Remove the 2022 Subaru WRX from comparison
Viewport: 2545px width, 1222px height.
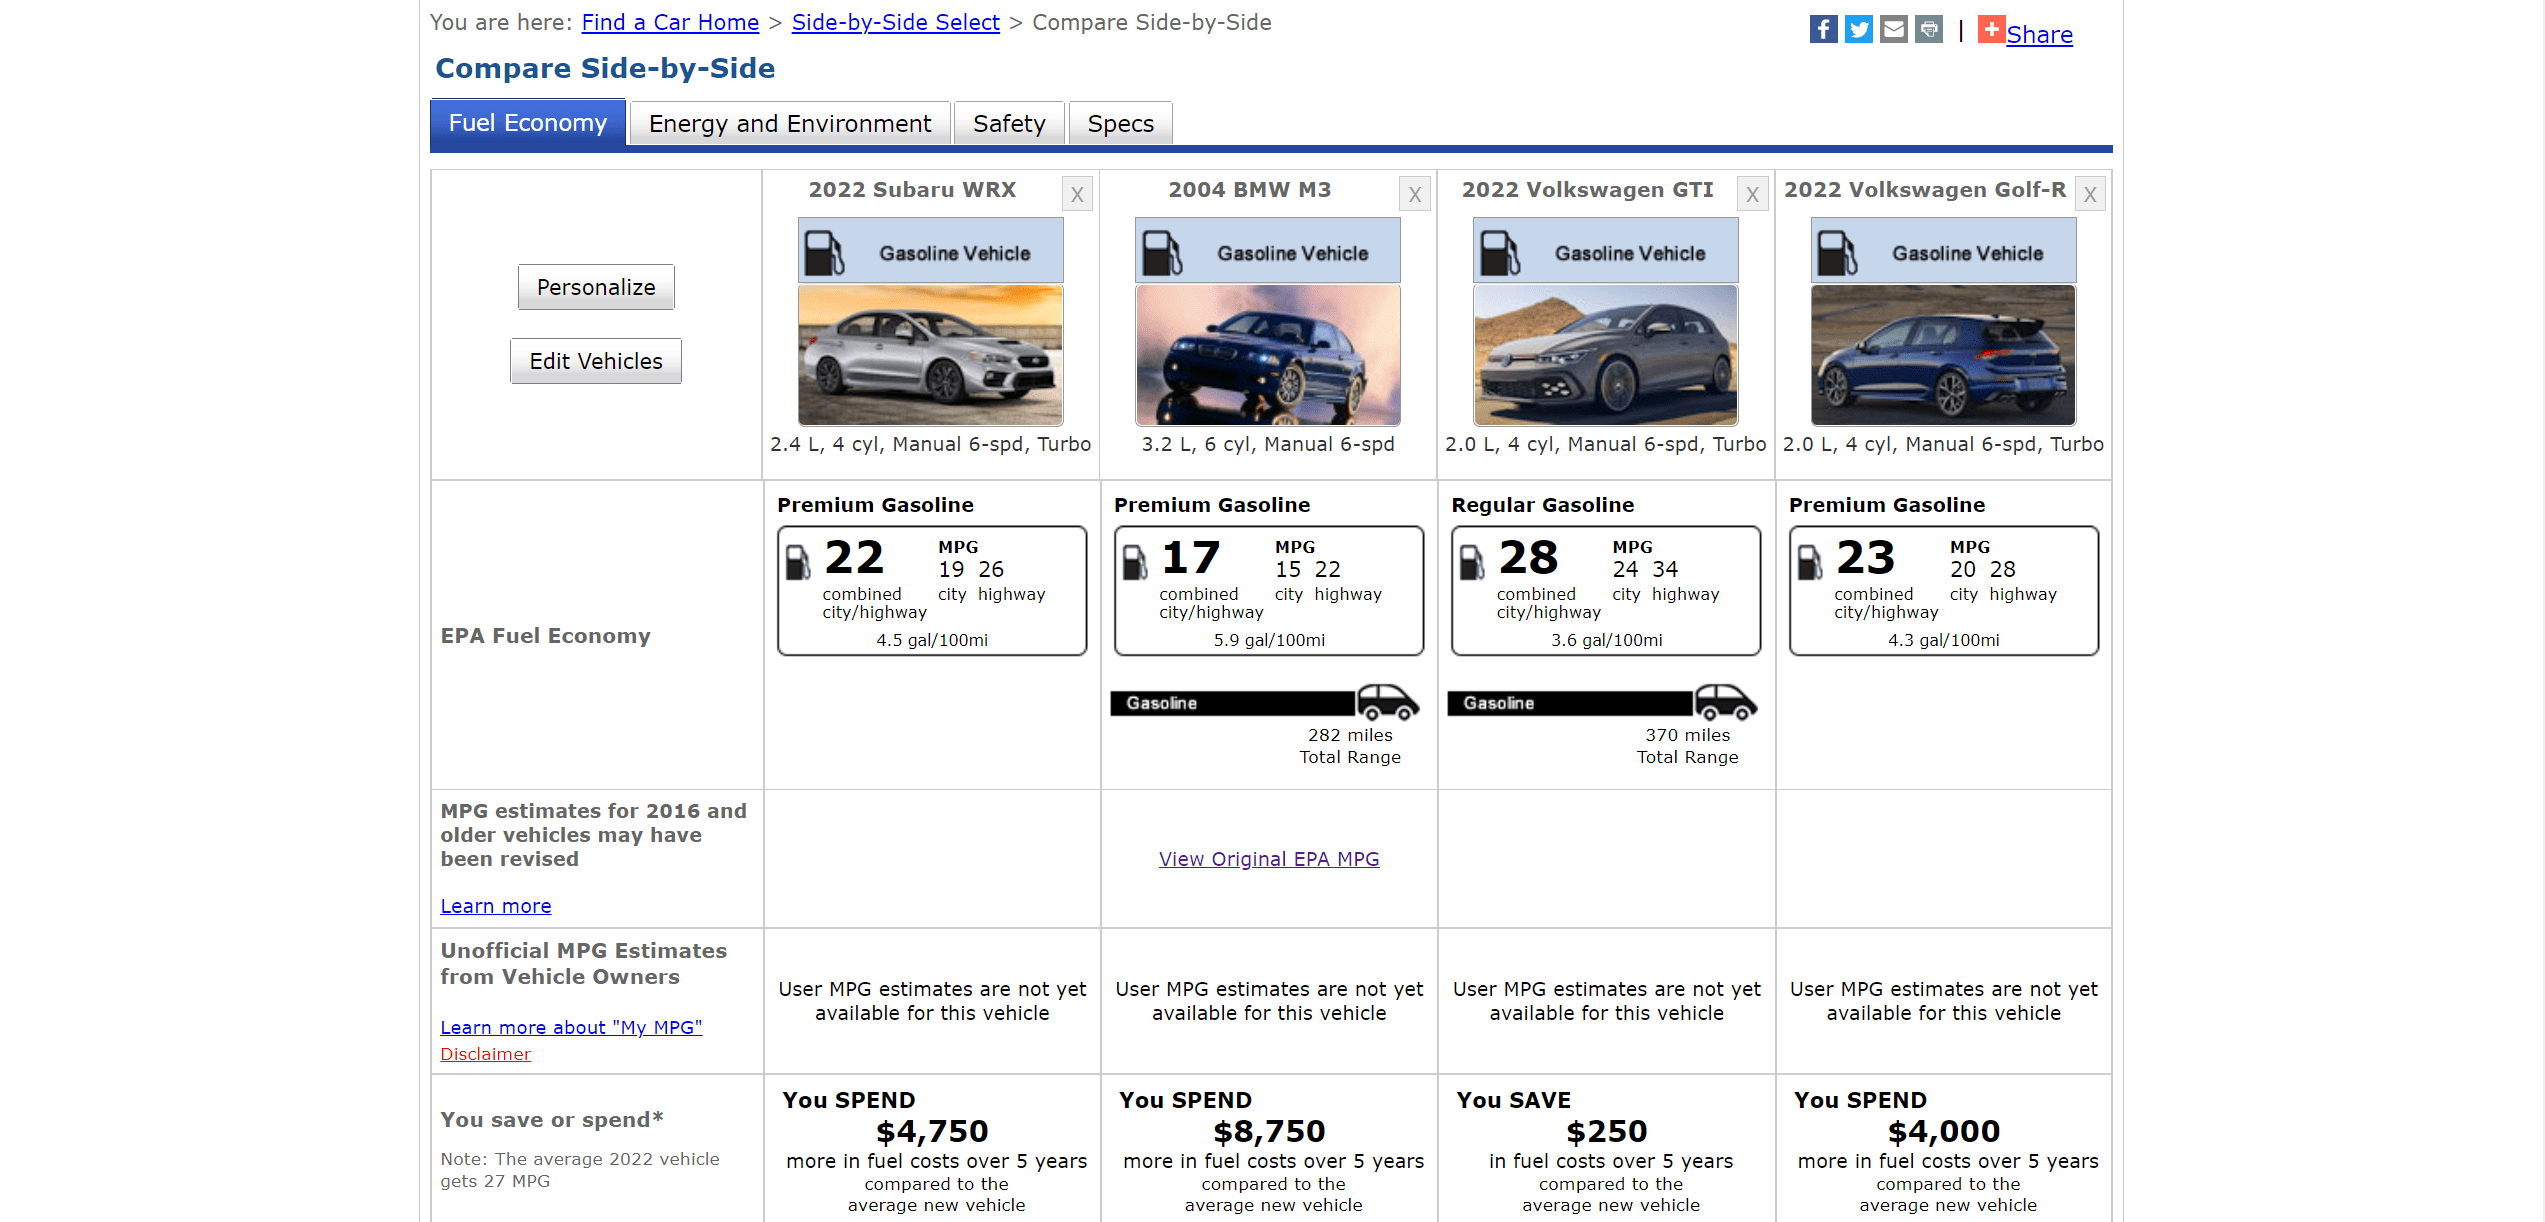[1076, 191]
